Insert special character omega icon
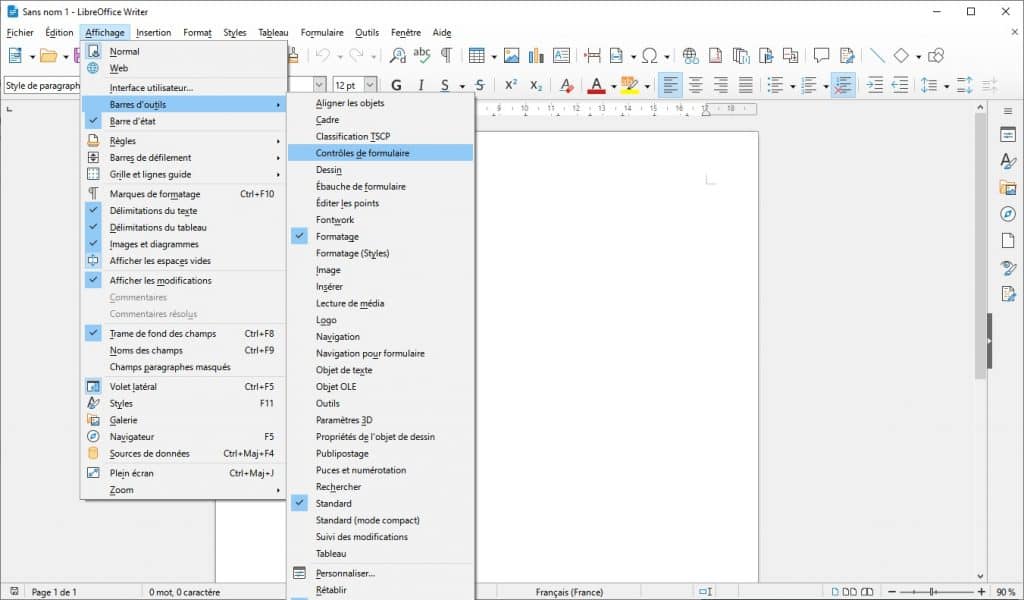This screenshot has width=1024, height=600. click(x=649, y=55)
